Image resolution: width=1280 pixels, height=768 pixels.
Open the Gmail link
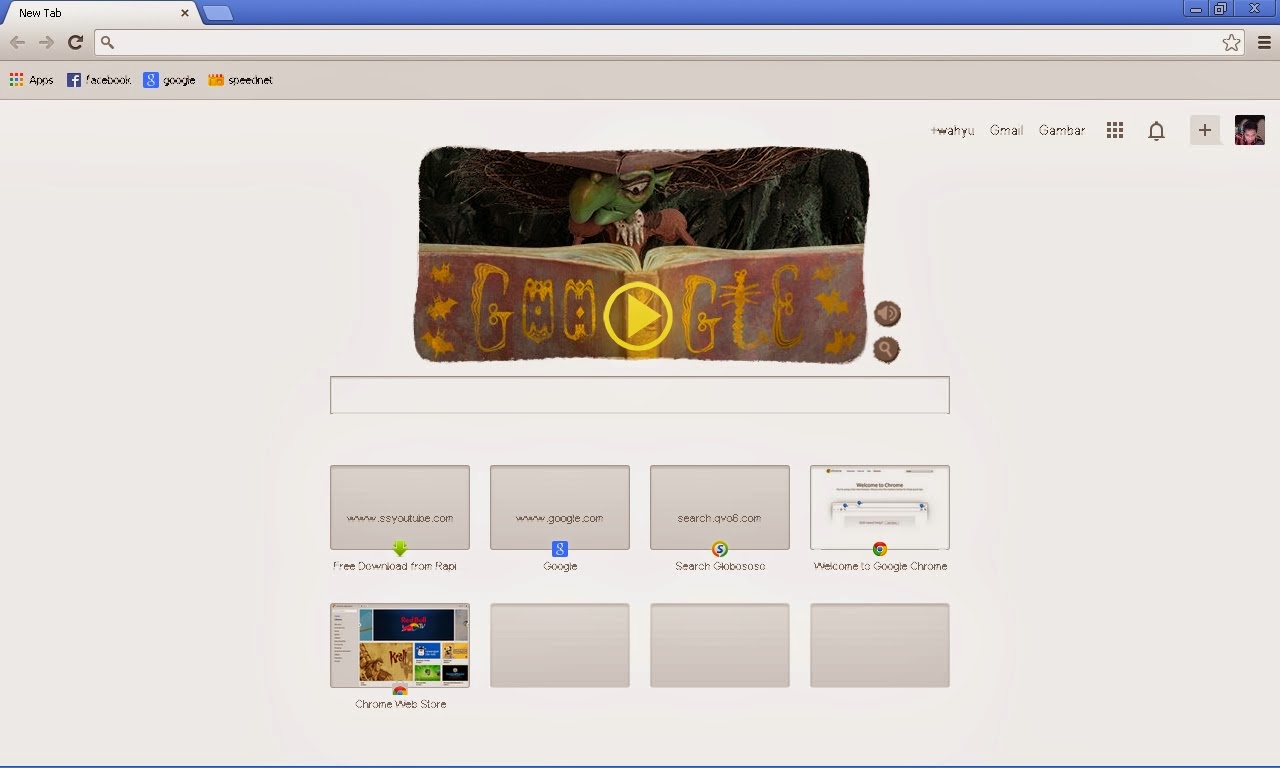click(x=1006, y=130)
